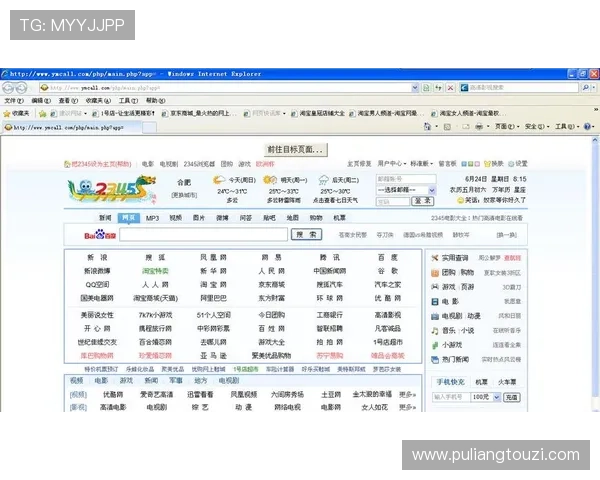Image resolution: width=600 pixels, height=480 pixels.
Task: Switch to the MP3 search tab
Action: 152,218
